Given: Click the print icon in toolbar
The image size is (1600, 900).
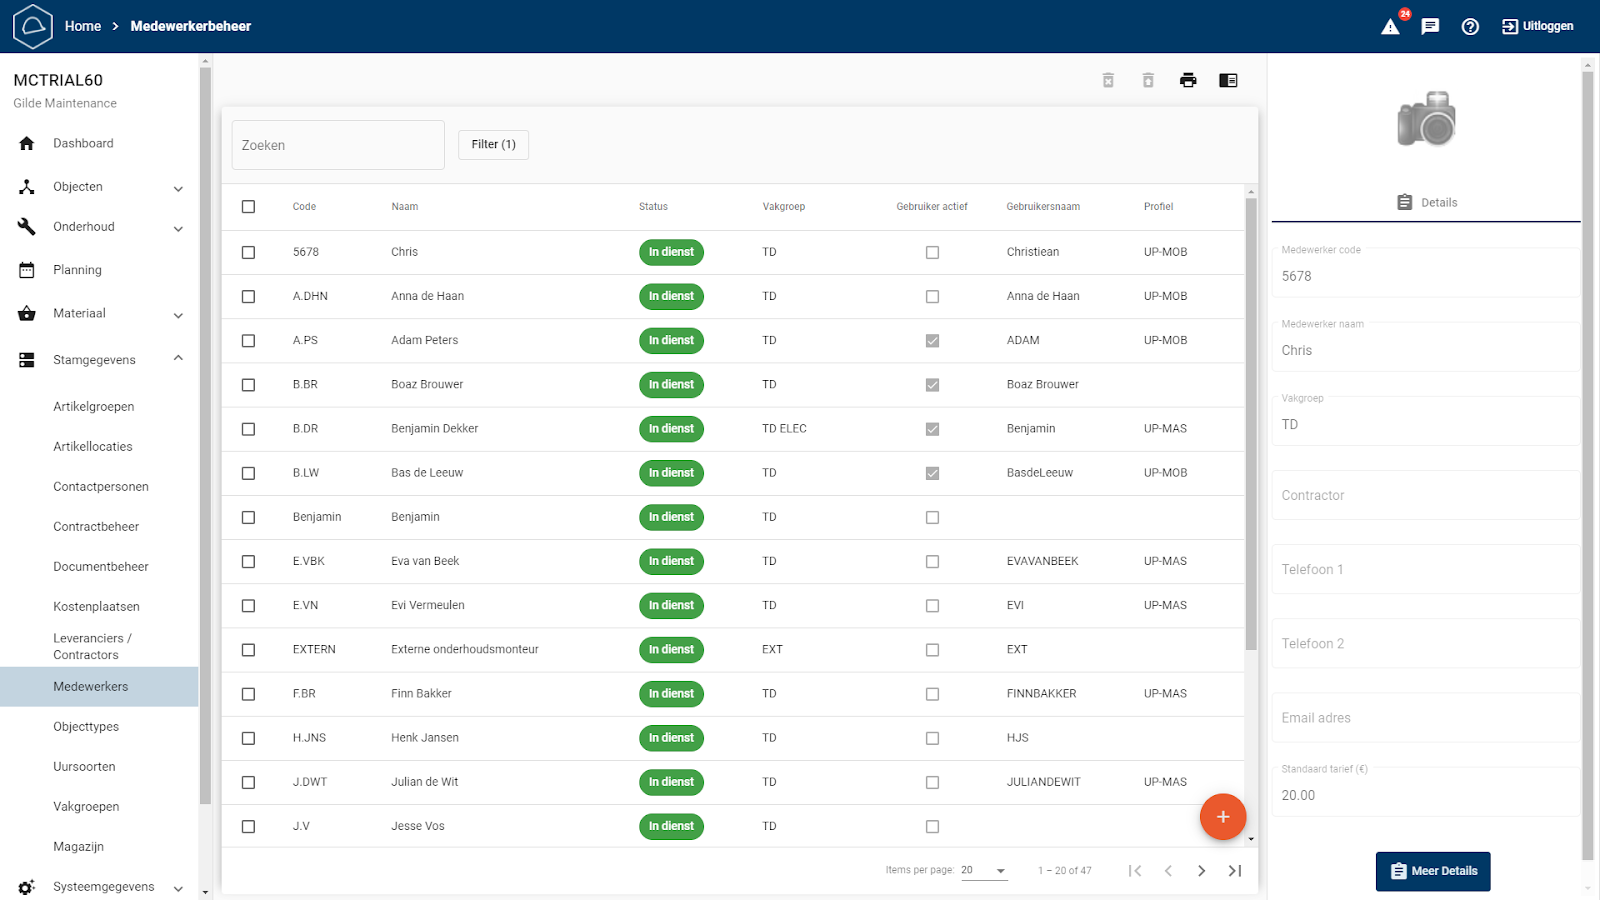Looking at the screenshot, I should [x=1188, y=81].
